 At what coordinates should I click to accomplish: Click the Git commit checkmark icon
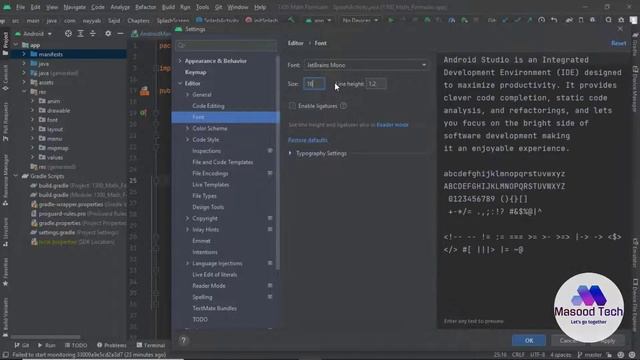click(517, 20)
